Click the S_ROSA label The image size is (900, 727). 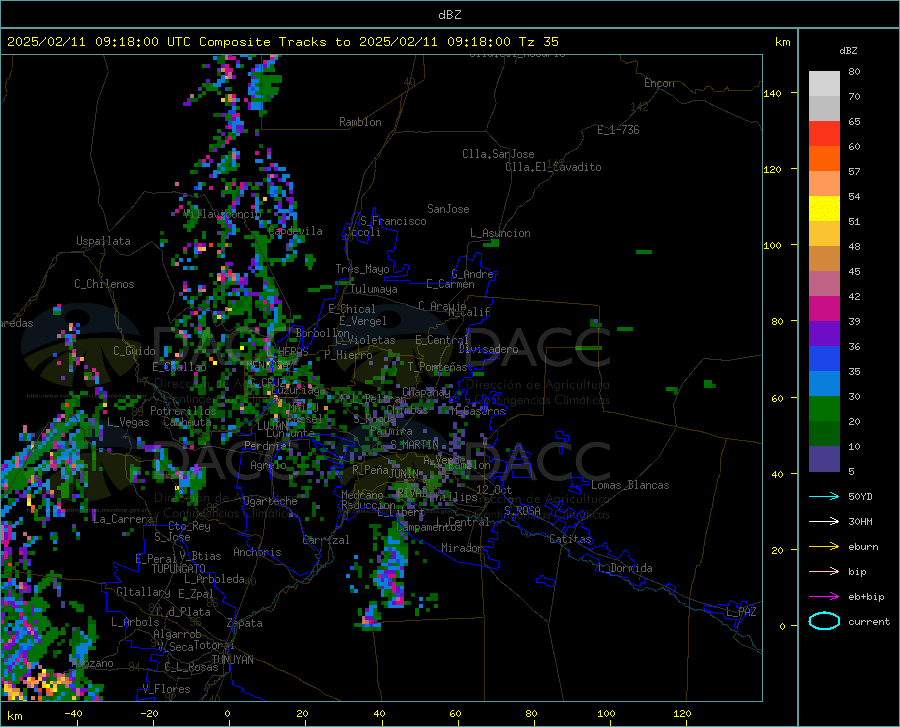522,510
